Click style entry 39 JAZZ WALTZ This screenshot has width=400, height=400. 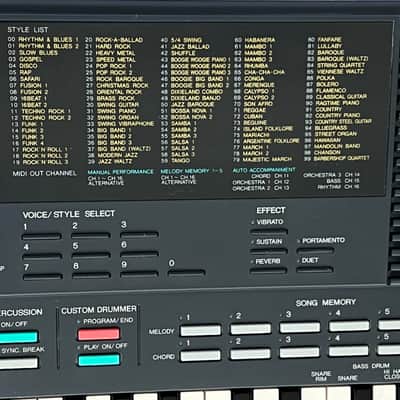110,161
